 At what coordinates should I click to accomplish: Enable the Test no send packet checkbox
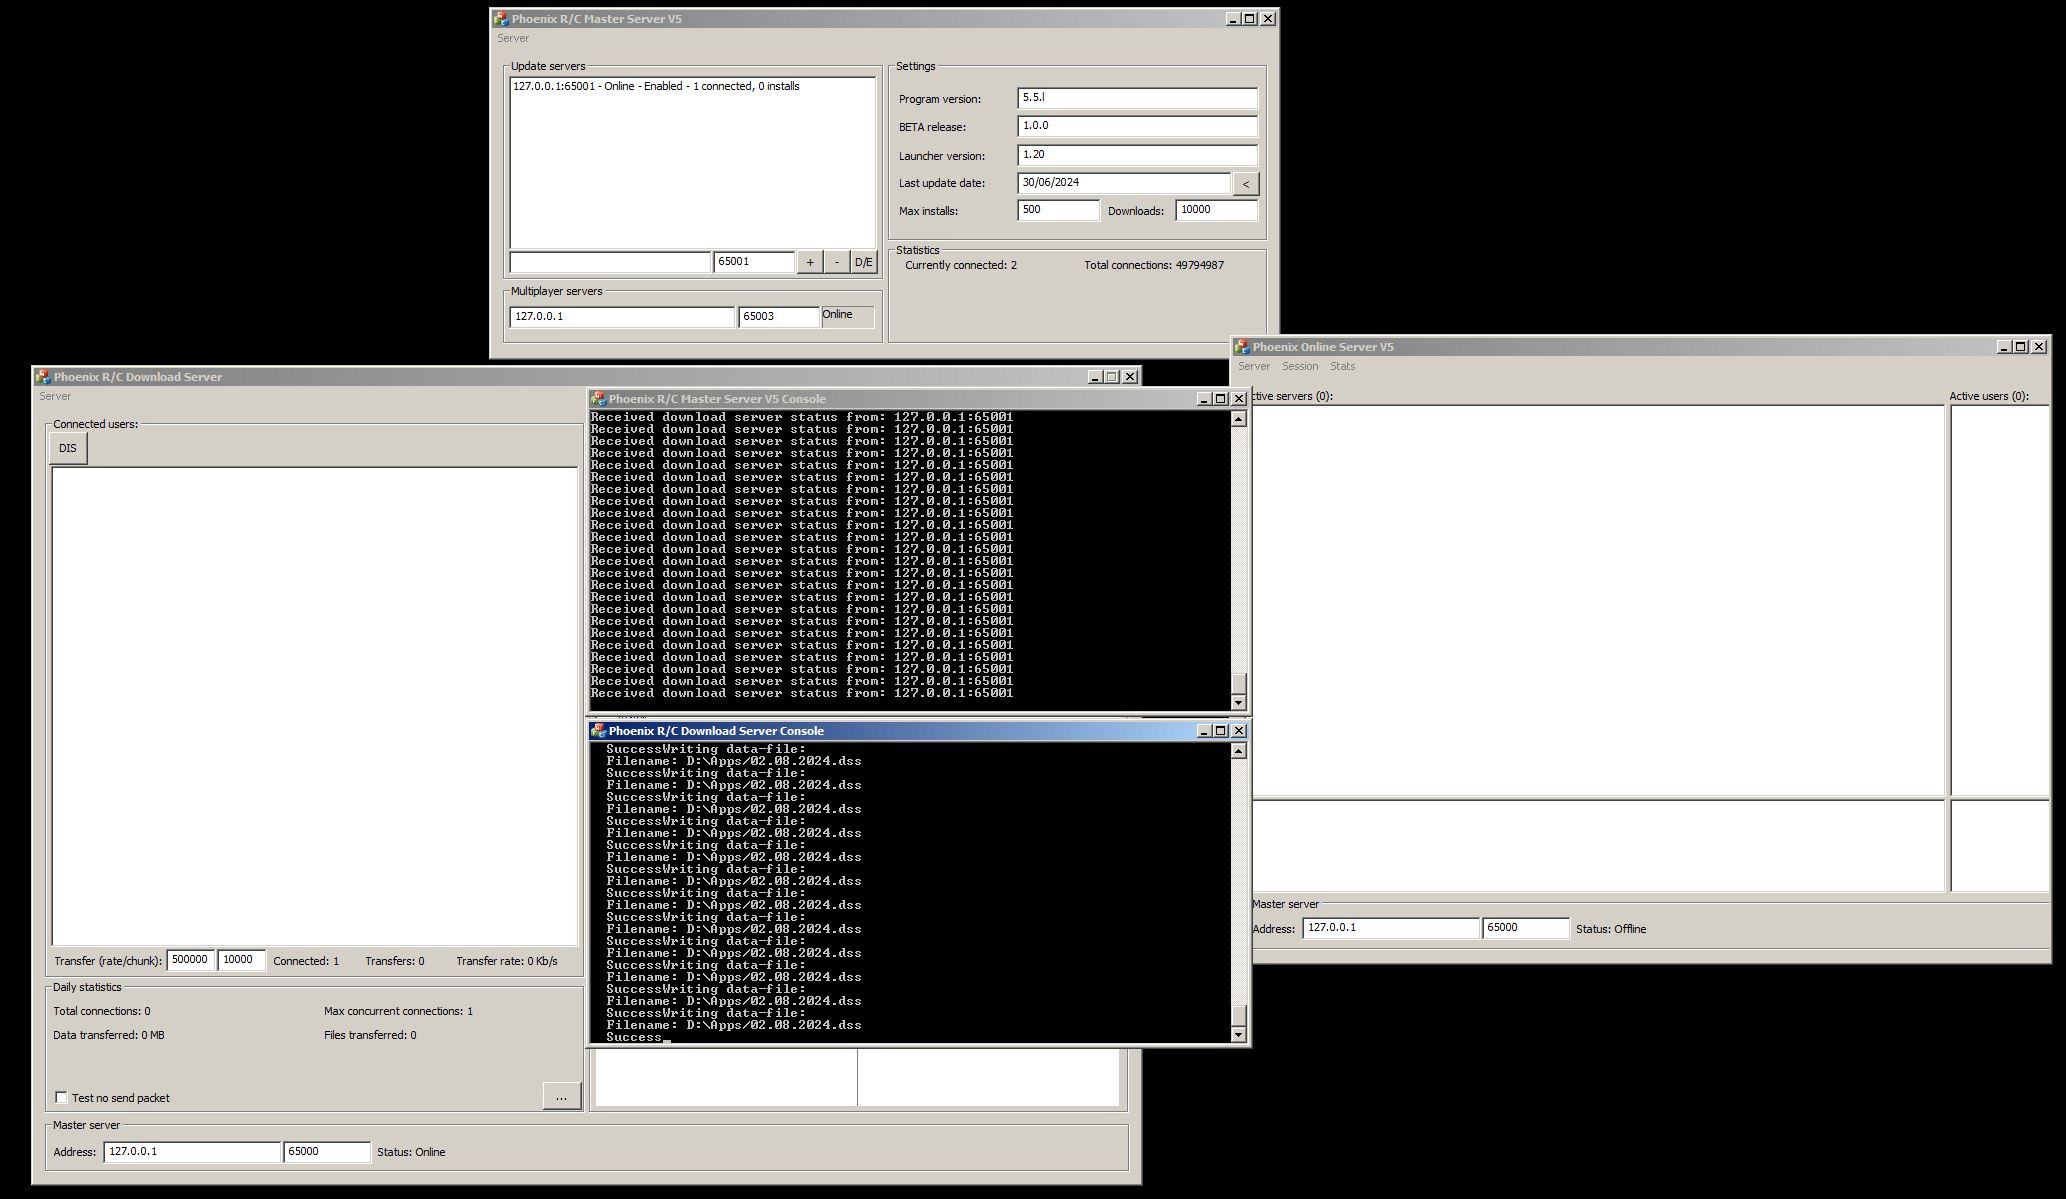pyautogui.click(x=62, y=1097)
